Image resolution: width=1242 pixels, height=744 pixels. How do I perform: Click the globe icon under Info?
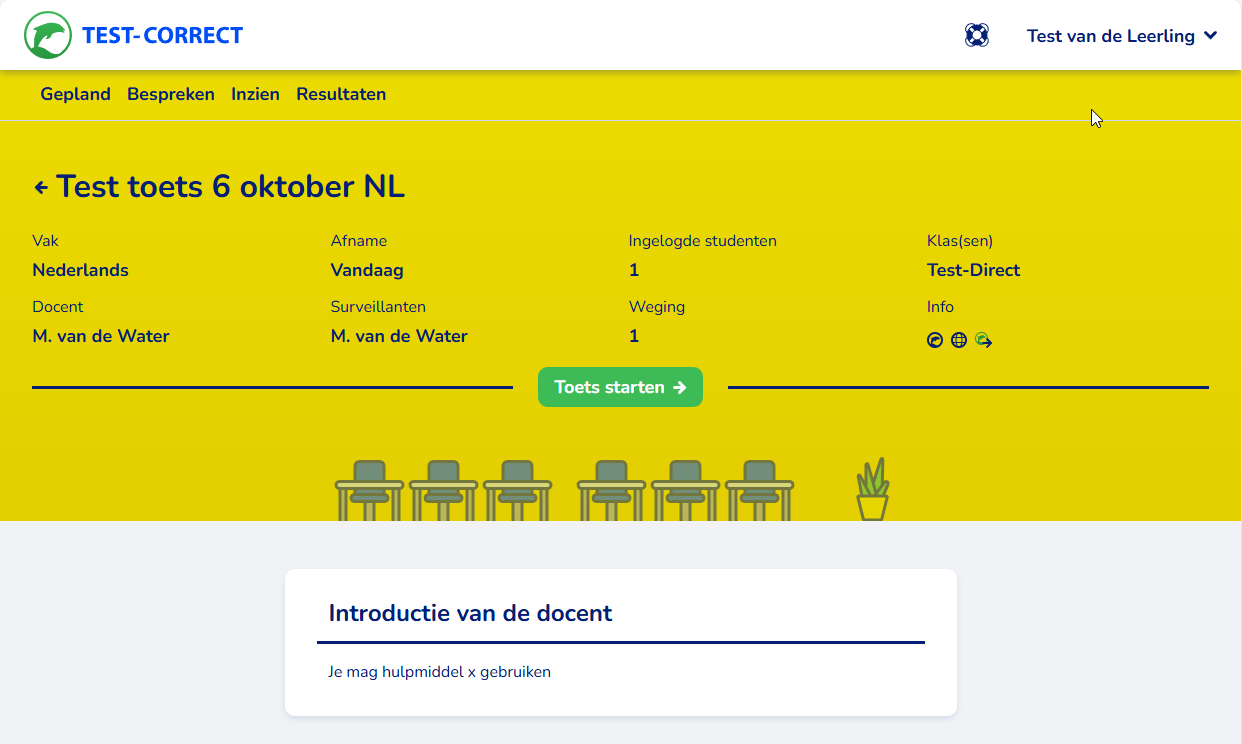tap(959, 341)
